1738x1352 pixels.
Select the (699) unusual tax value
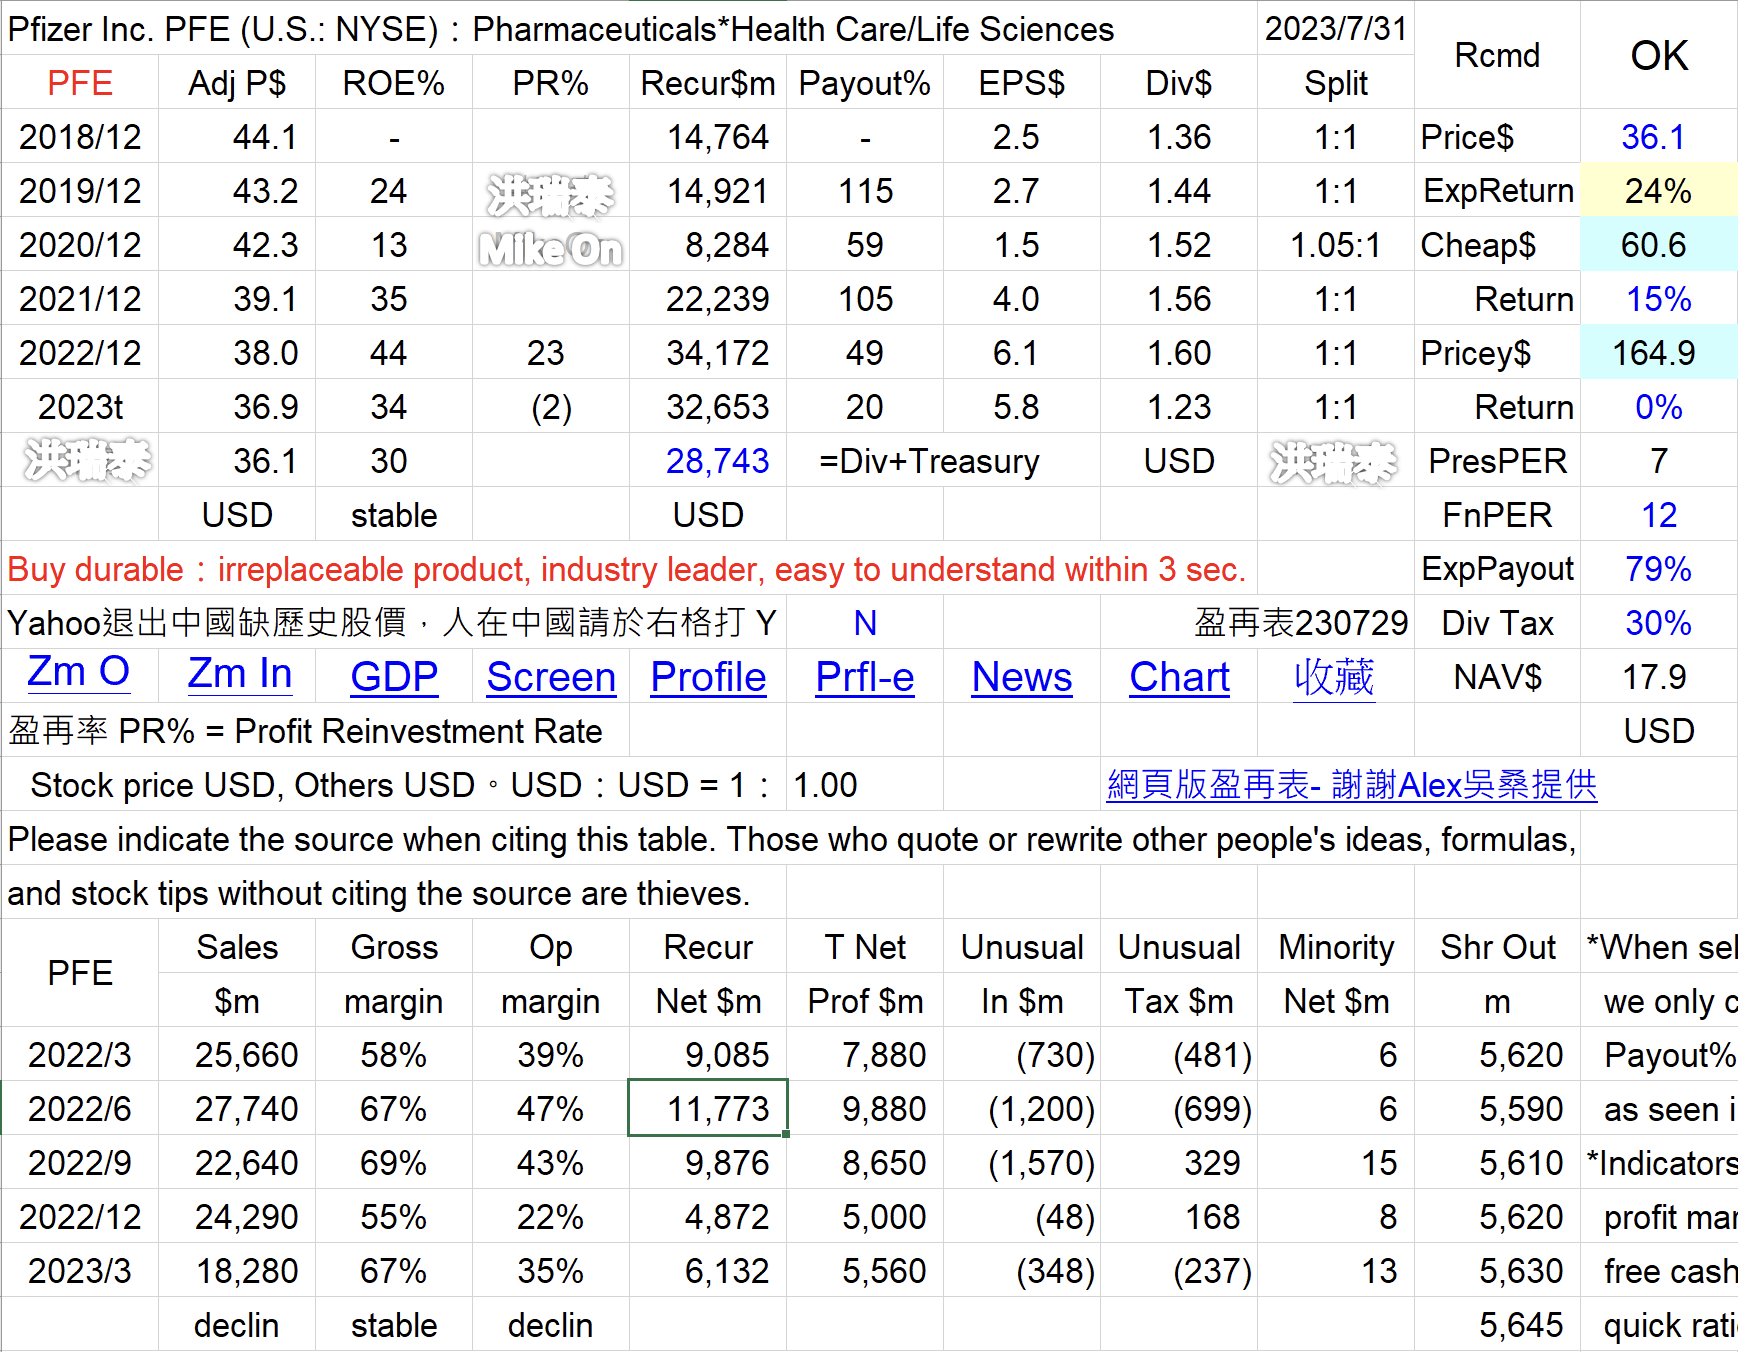click(1179, 1109)
